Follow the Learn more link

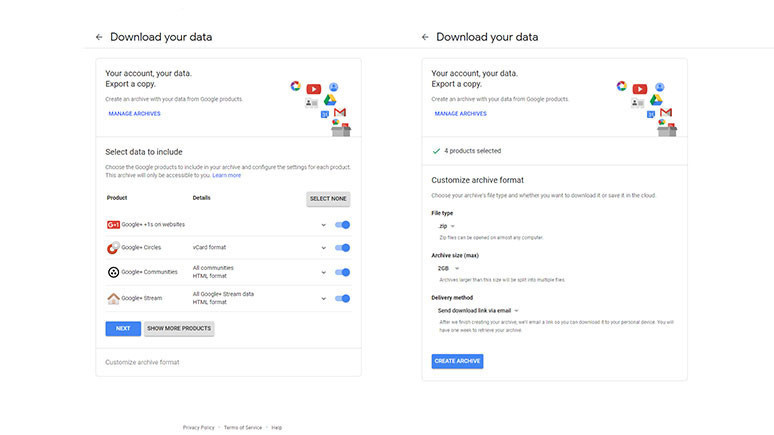(x=227, y=175)
